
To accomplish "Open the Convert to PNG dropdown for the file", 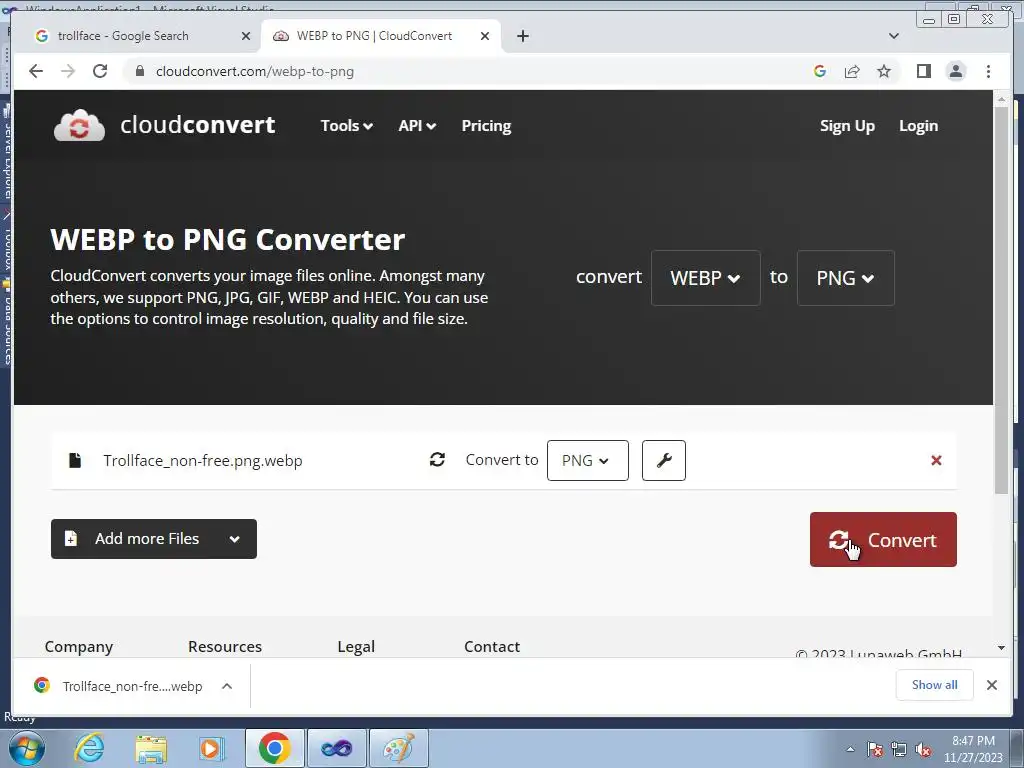I will 587,460.
